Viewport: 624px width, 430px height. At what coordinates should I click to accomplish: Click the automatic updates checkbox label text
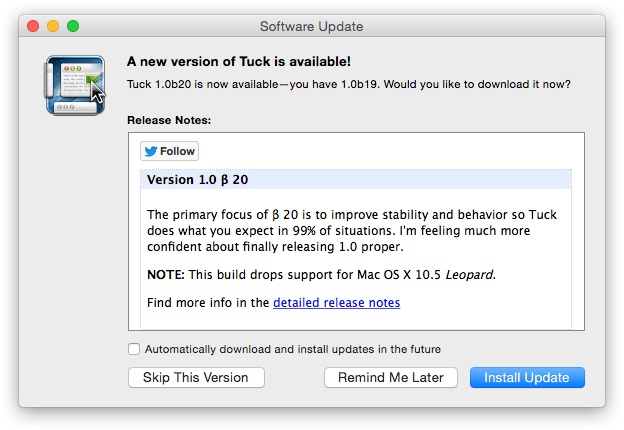[292, 349]
